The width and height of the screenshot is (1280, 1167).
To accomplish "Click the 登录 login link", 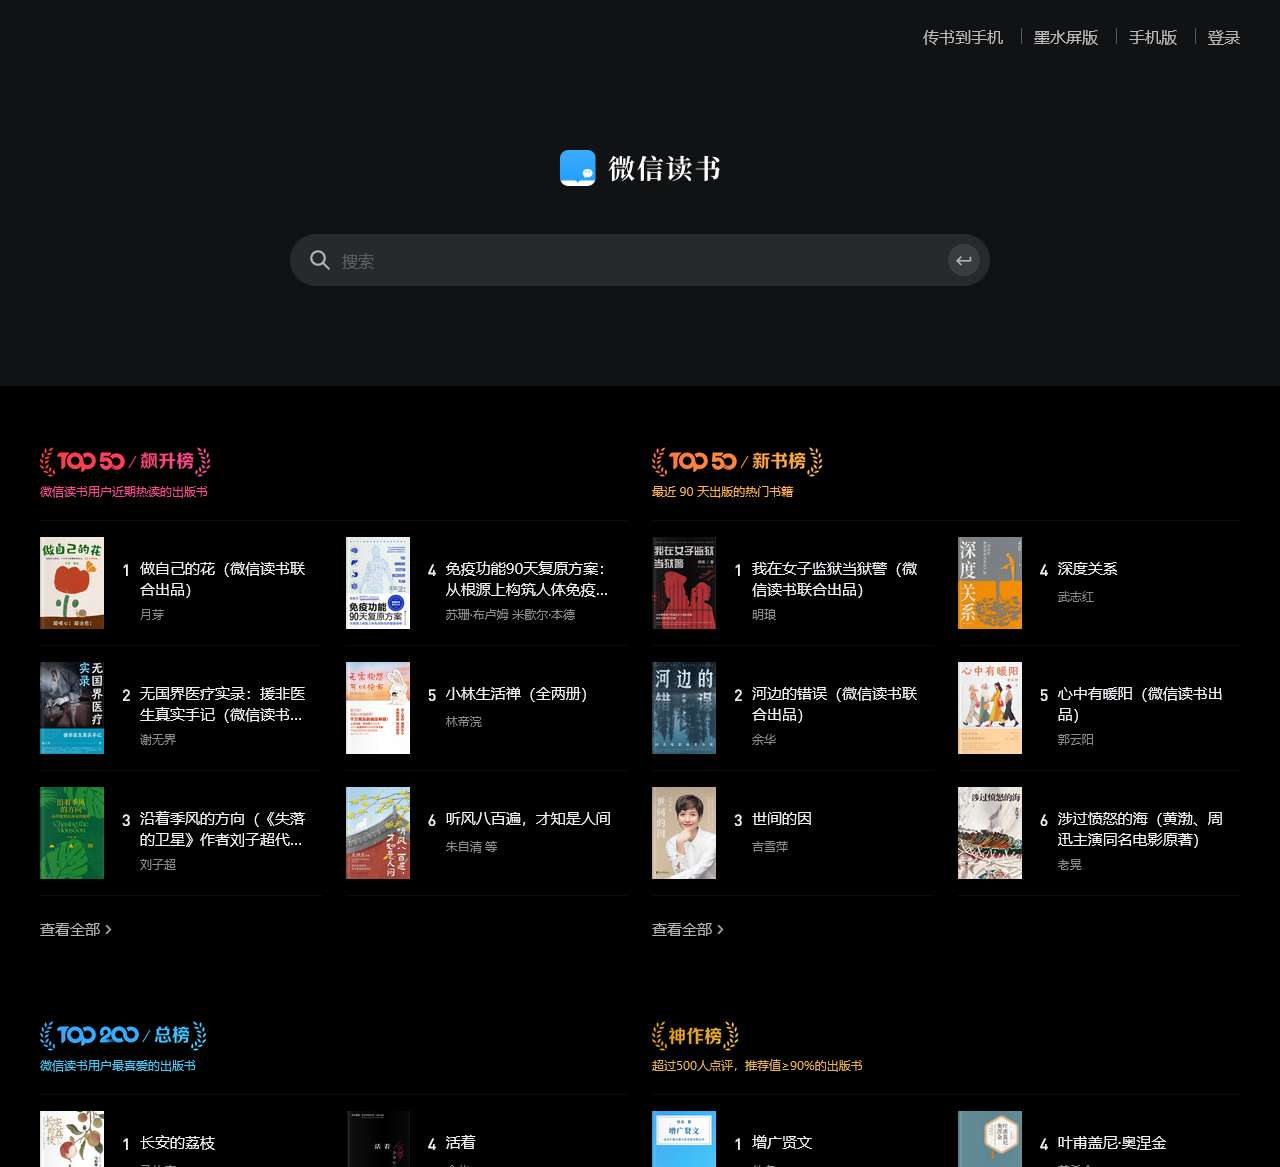I will (x=1223, y=37).
